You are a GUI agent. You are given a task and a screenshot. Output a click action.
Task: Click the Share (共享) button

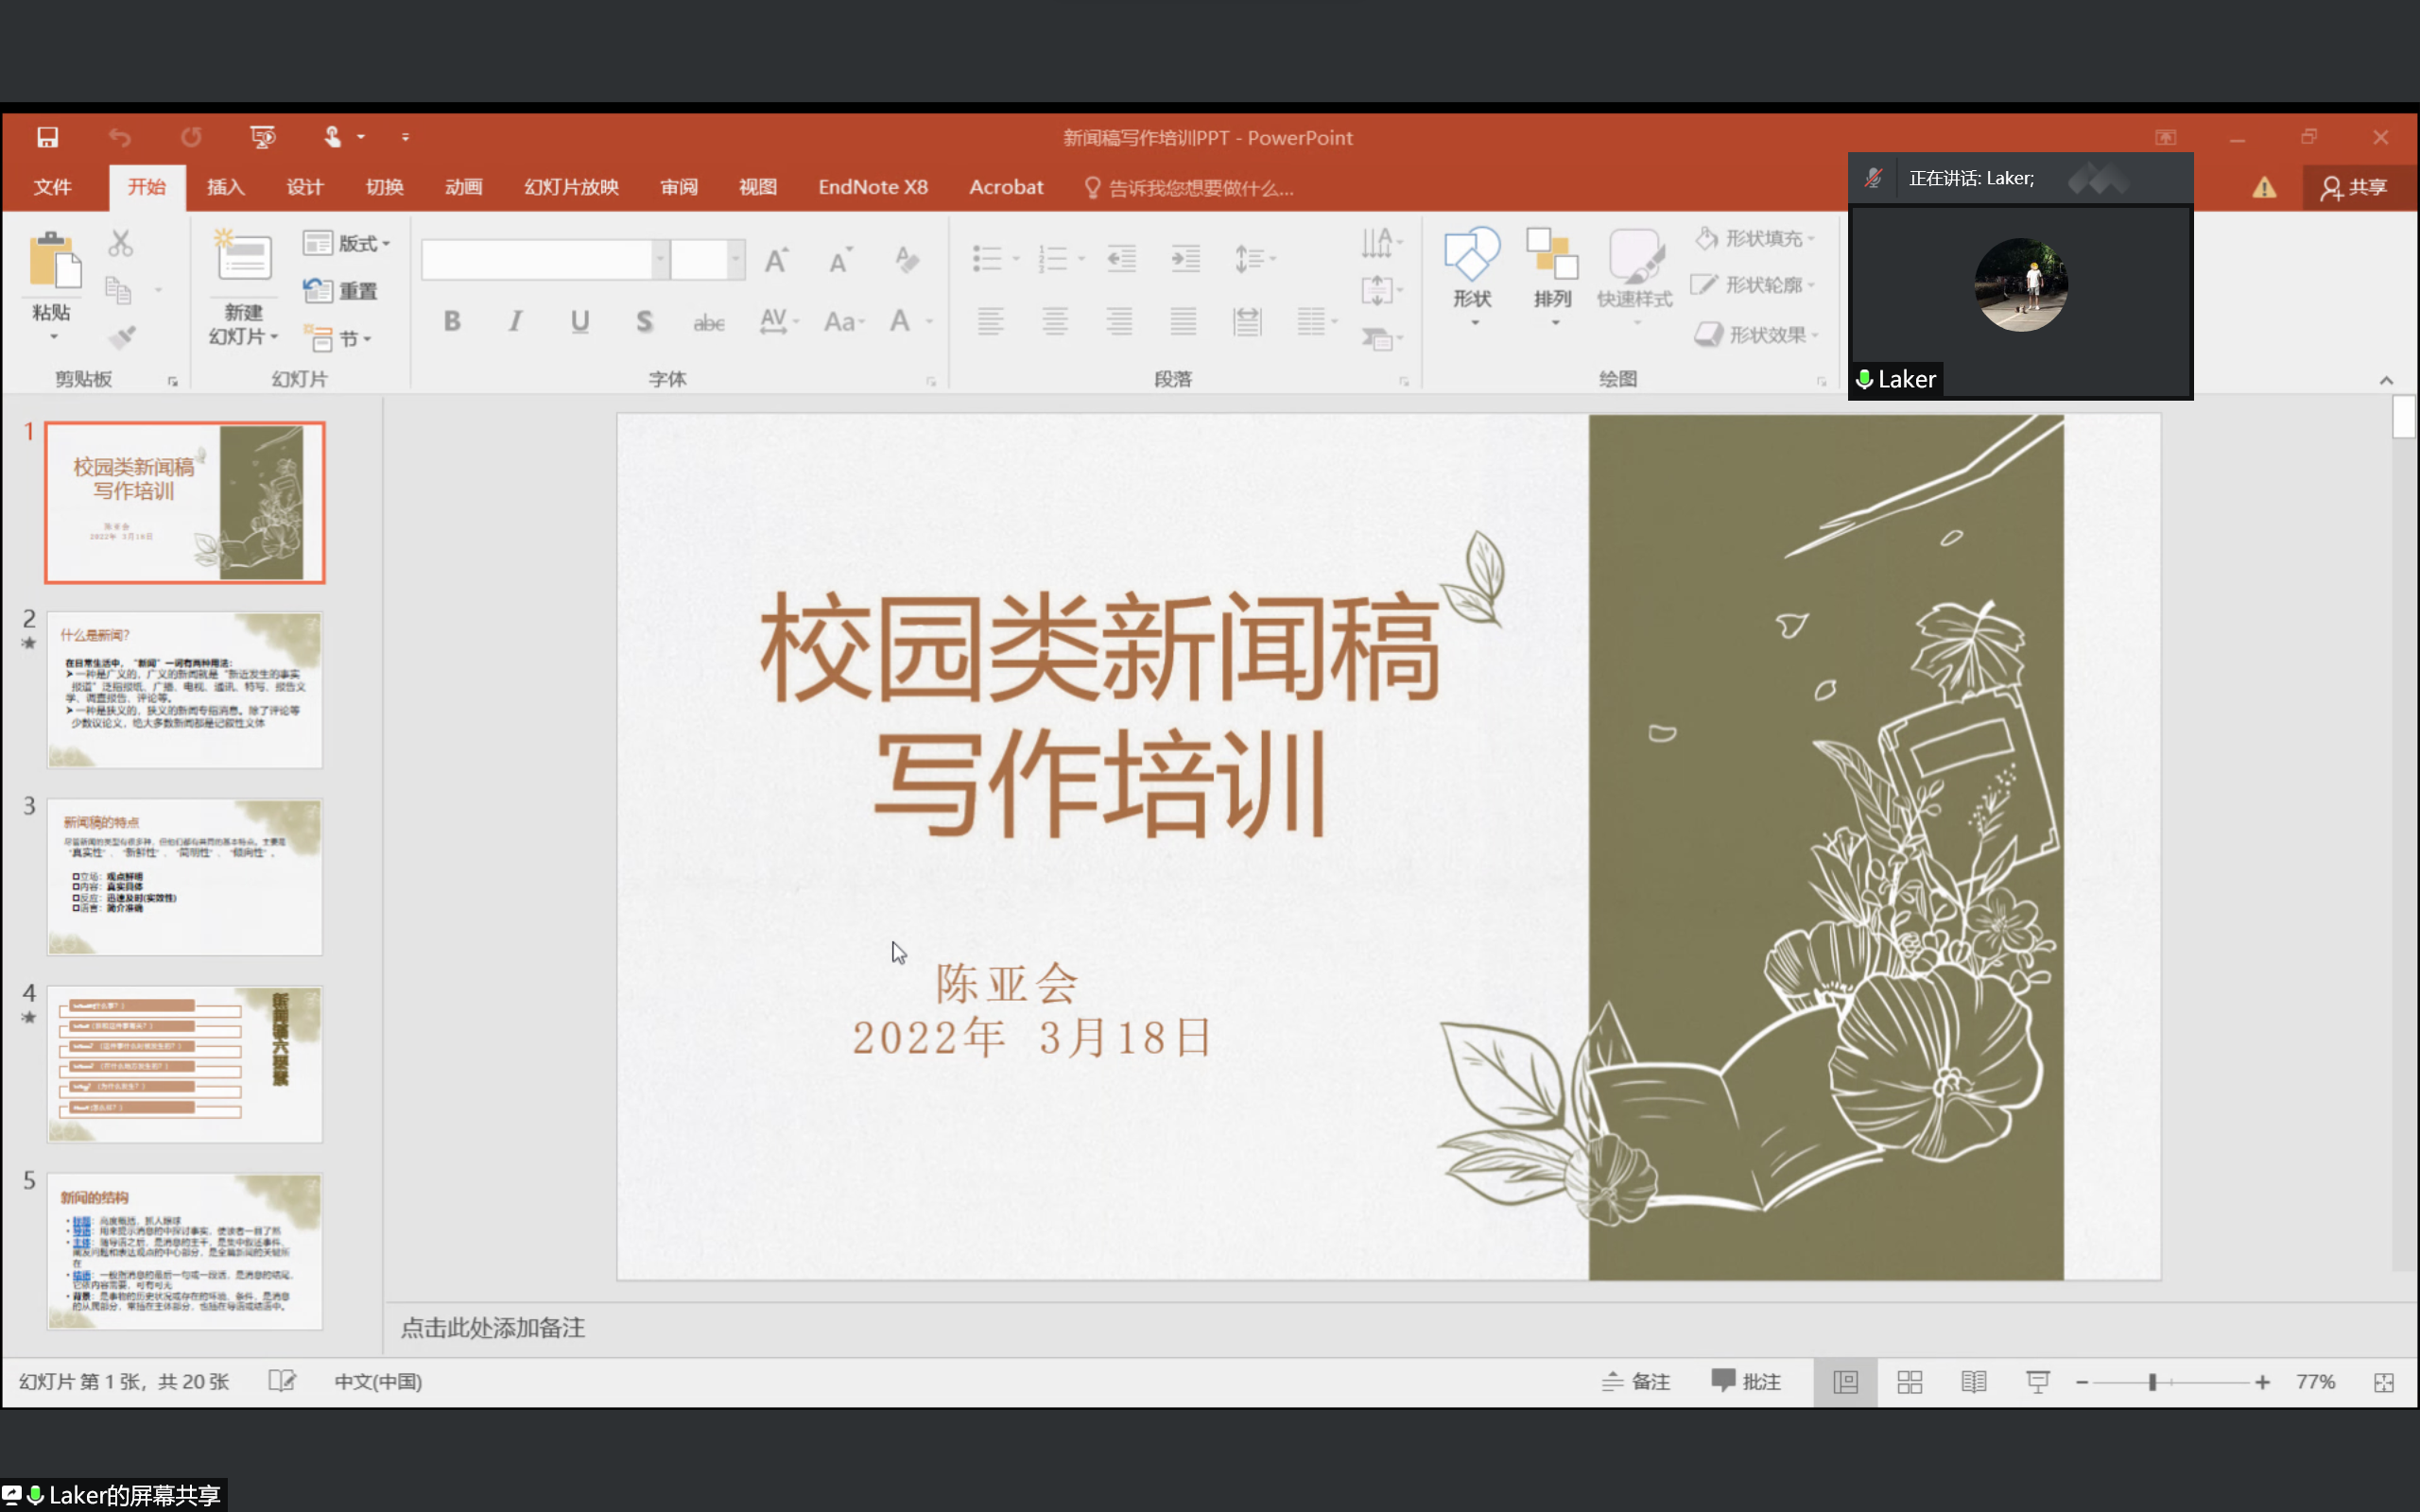2355,187
